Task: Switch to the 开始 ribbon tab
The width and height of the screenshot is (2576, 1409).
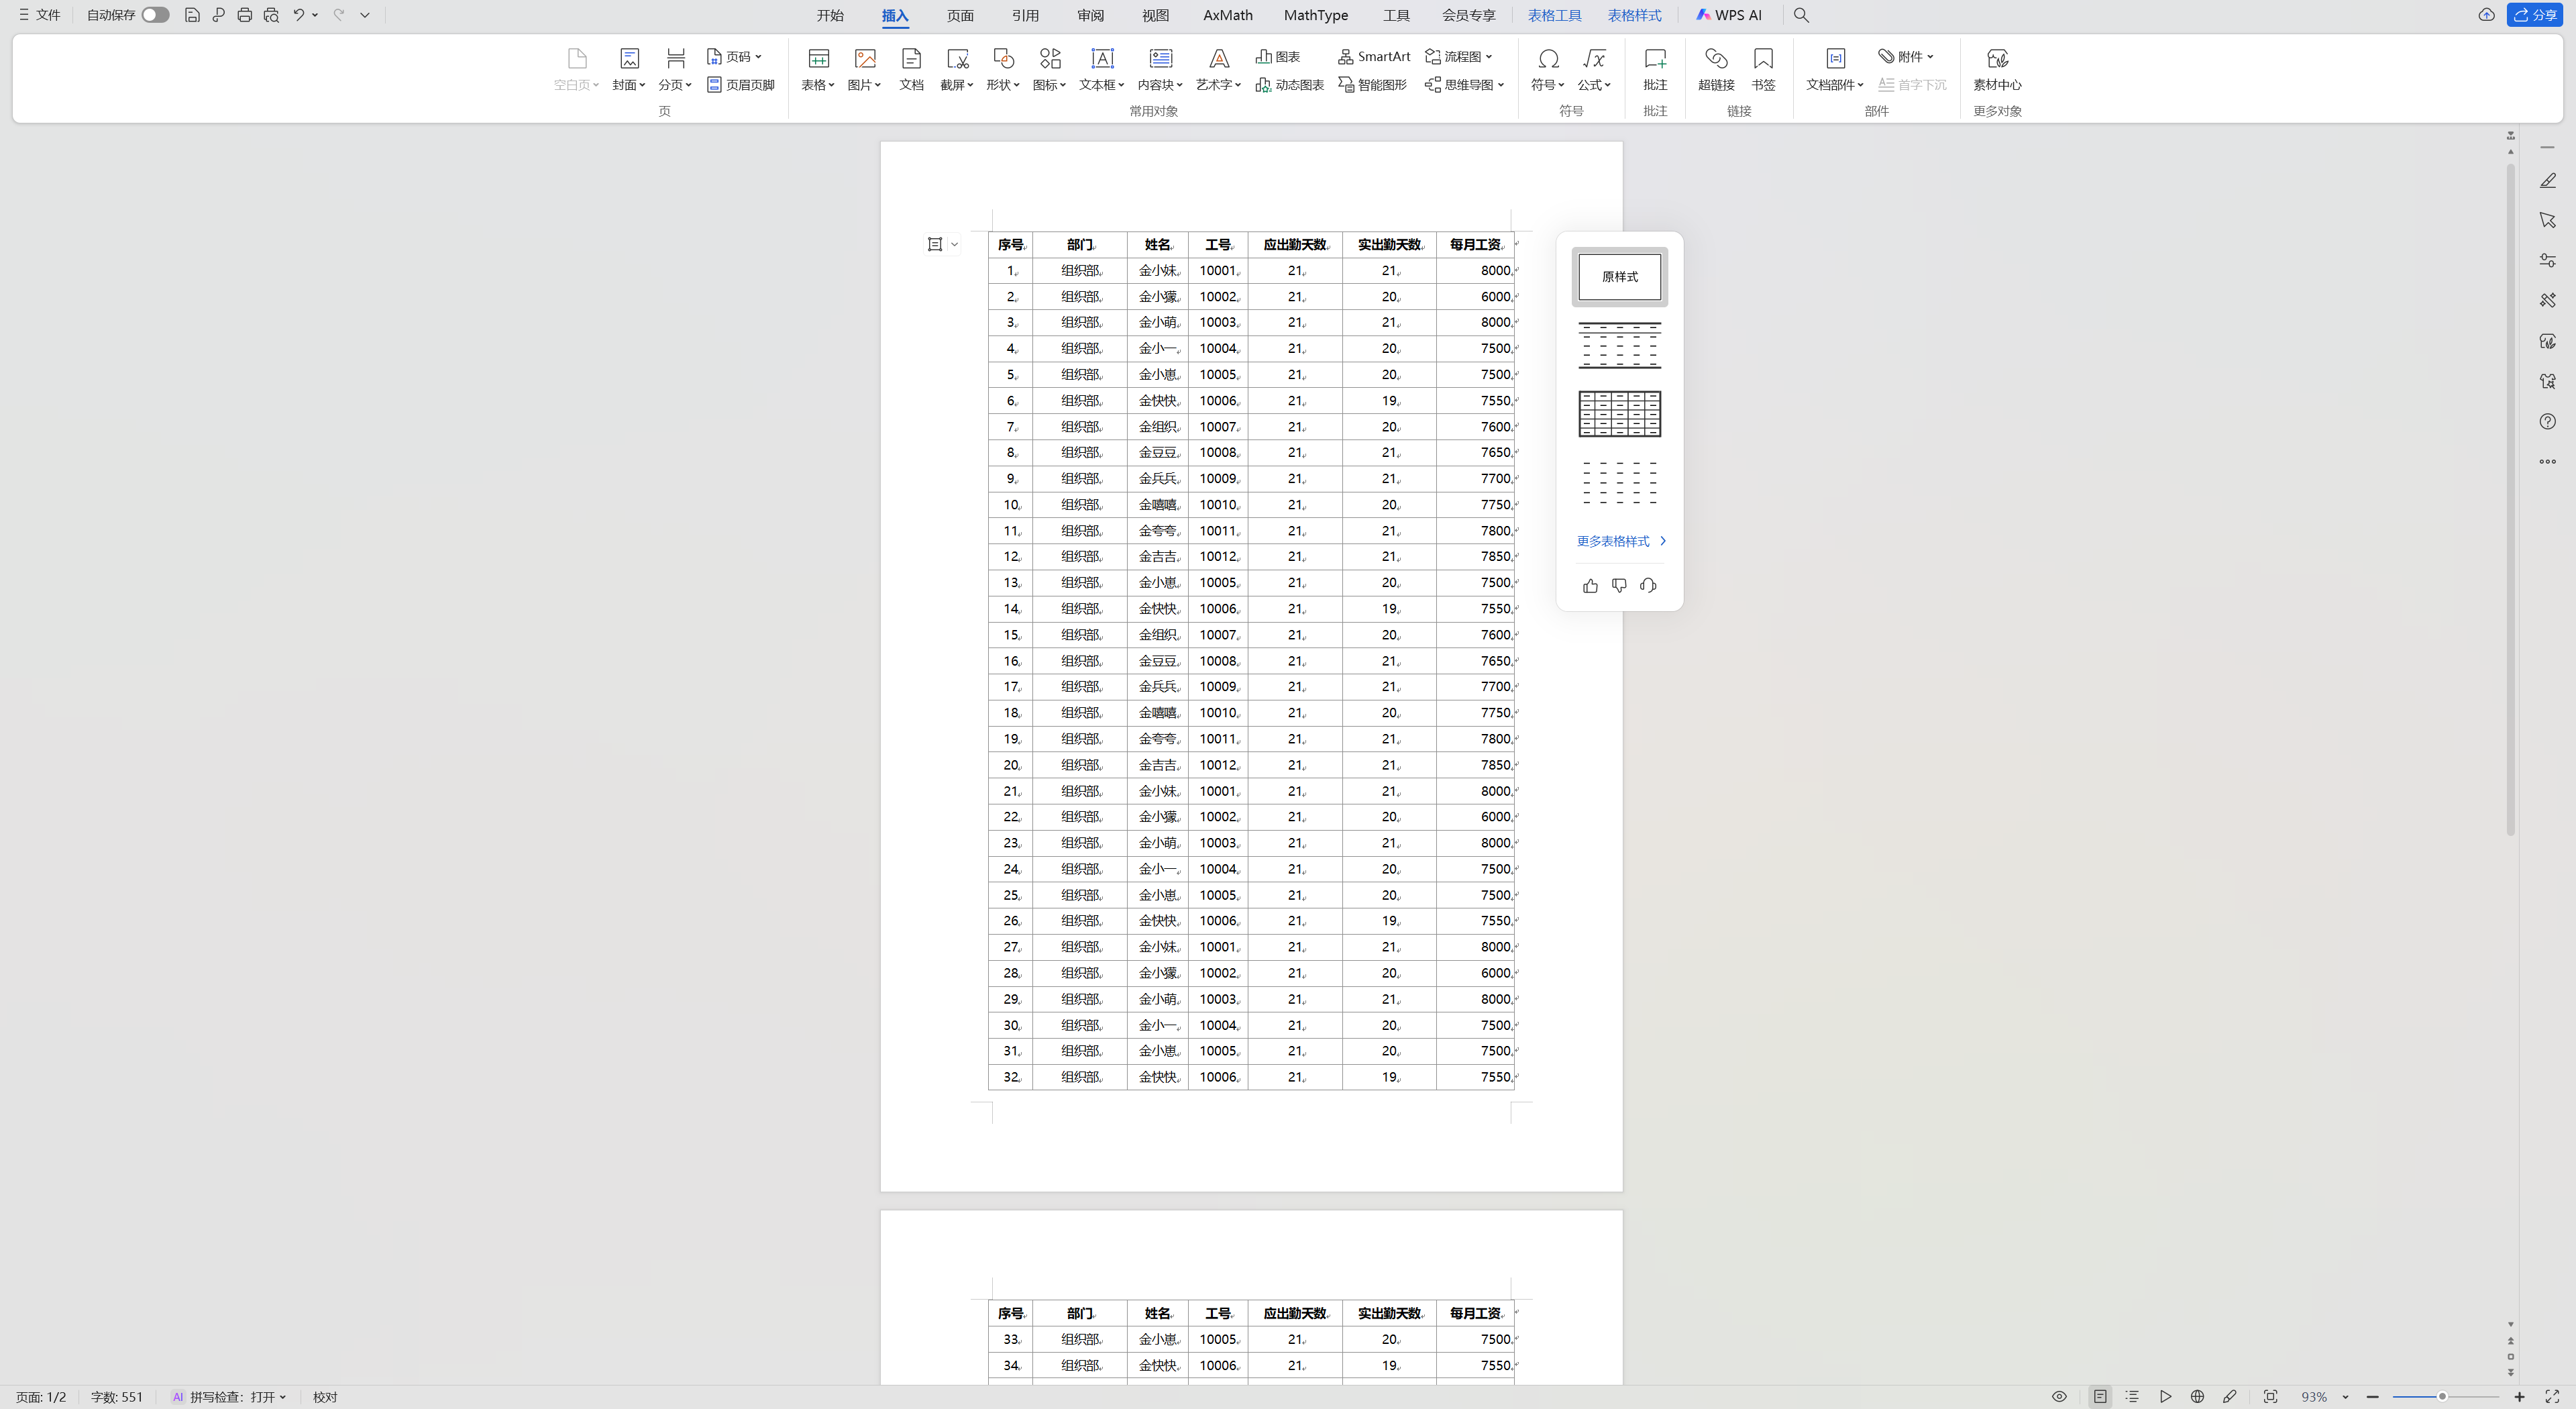Action: pos(829,15)
